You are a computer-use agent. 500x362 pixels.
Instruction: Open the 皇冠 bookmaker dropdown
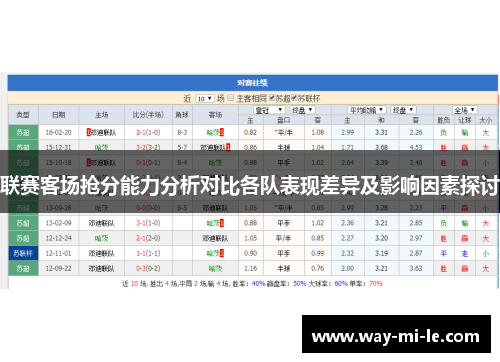click(269, 110)
